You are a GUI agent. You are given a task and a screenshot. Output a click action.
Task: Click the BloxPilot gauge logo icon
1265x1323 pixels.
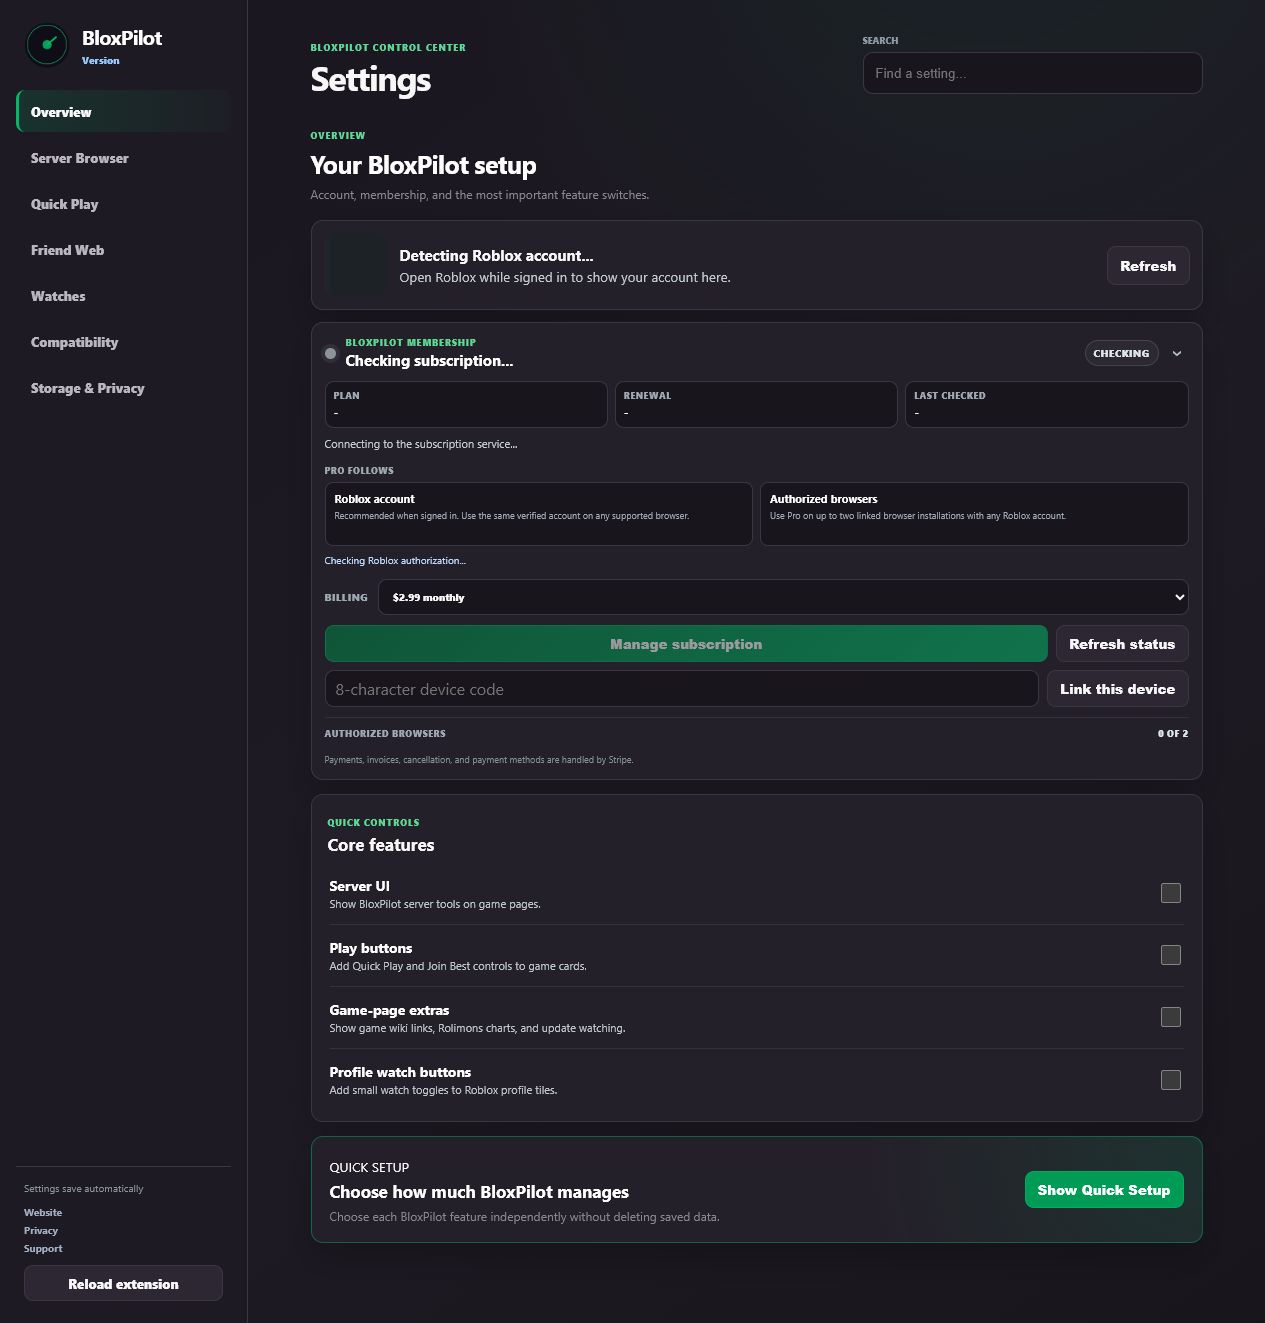coord(47,45)
